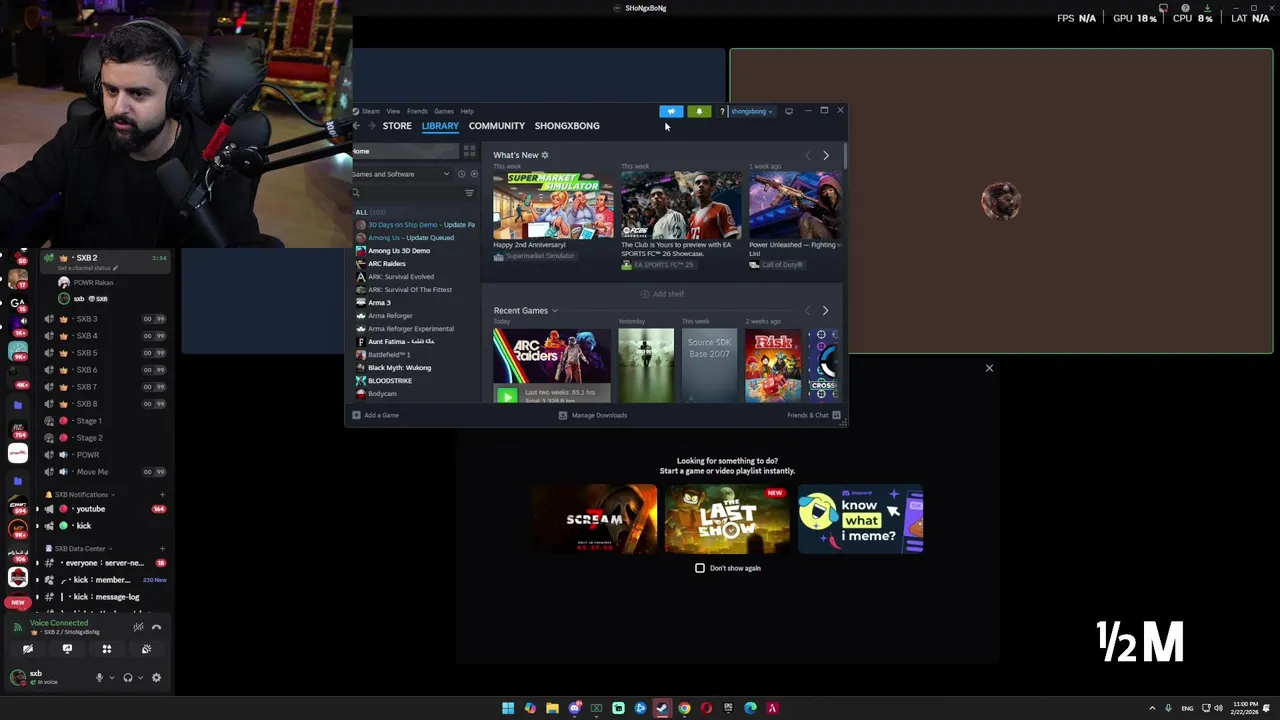Open Discord soundboard button

(x=146, y=649)
